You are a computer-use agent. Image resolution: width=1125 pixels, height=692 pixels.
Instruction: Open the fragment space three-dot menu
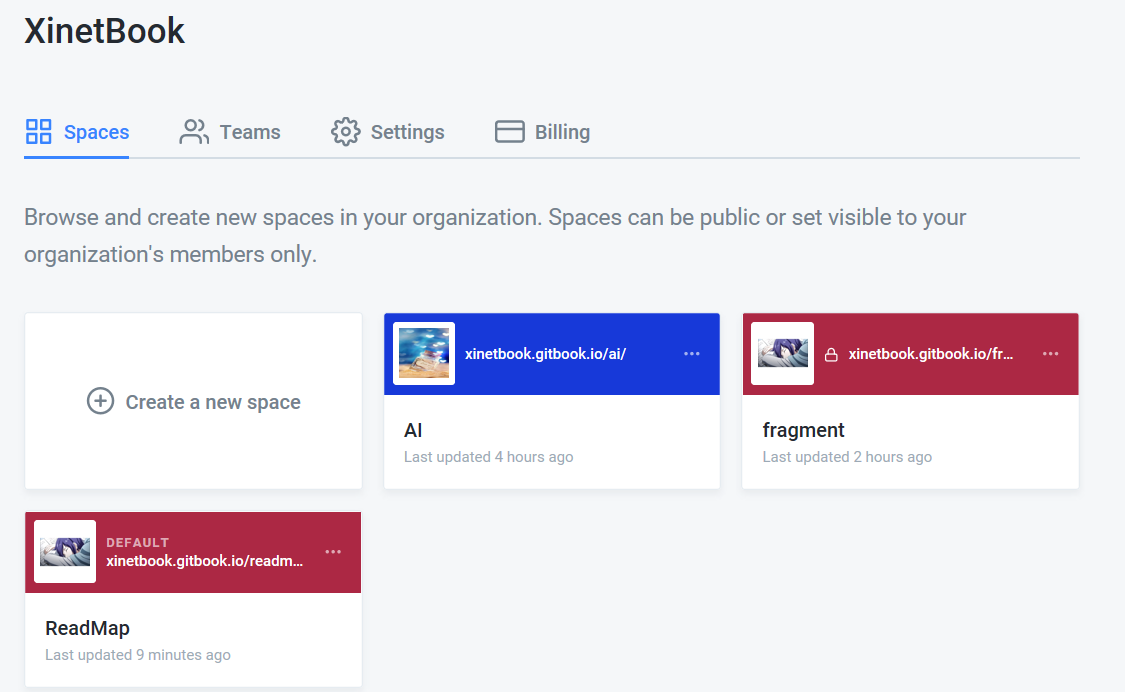pos(1050,354)
